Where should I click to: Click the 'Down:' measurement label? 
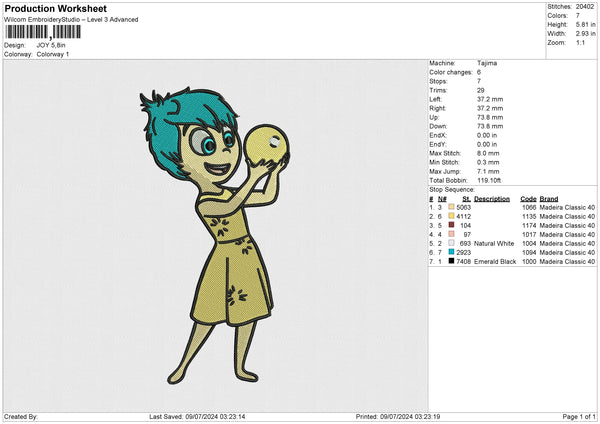[x=438, y=126]
